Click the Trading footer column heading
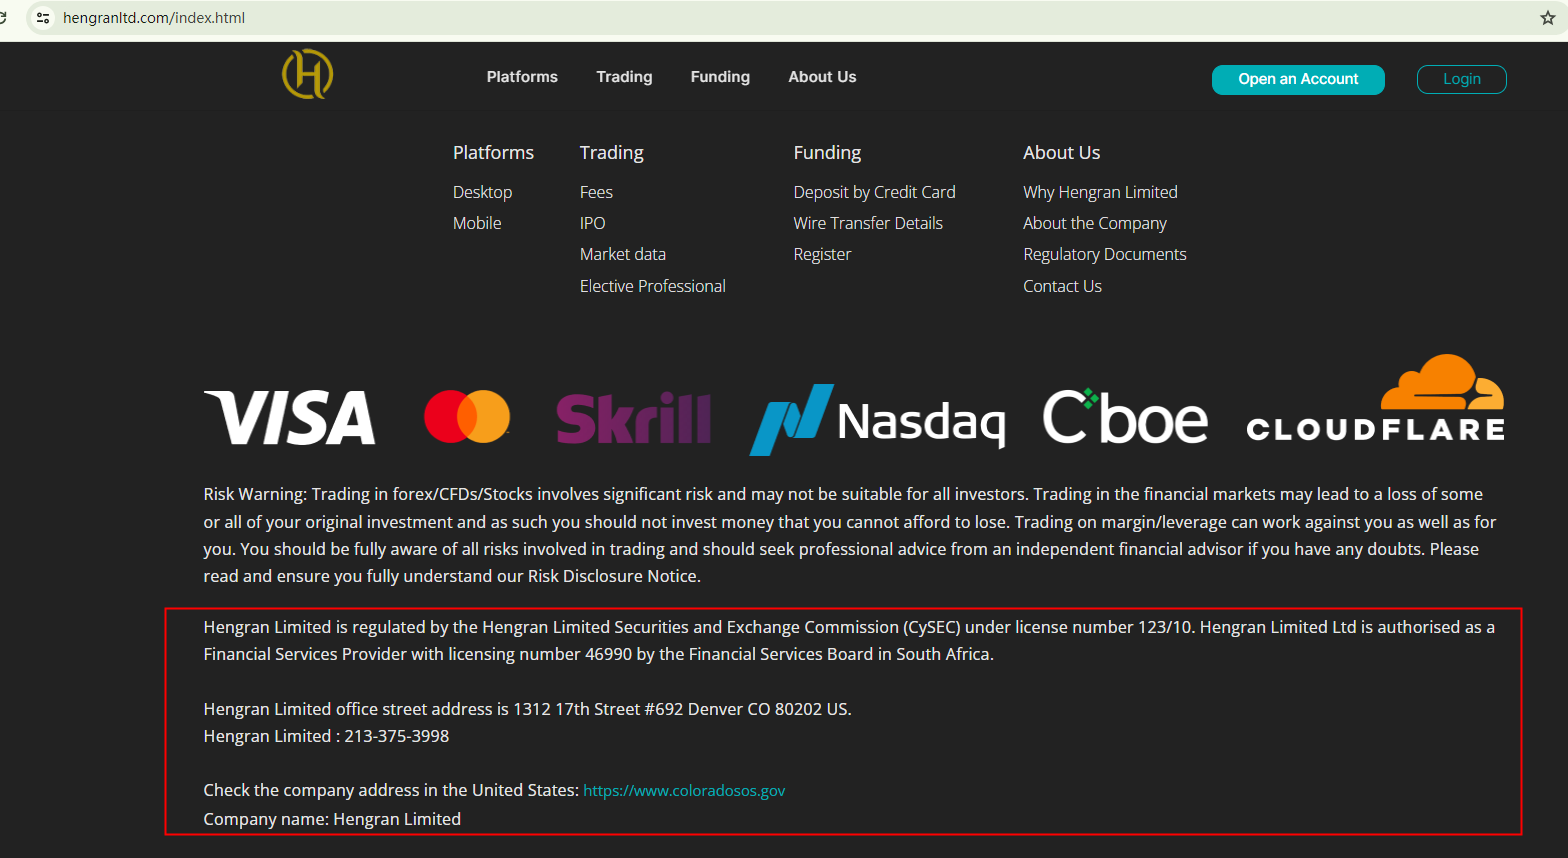 [x=611, y=152]
